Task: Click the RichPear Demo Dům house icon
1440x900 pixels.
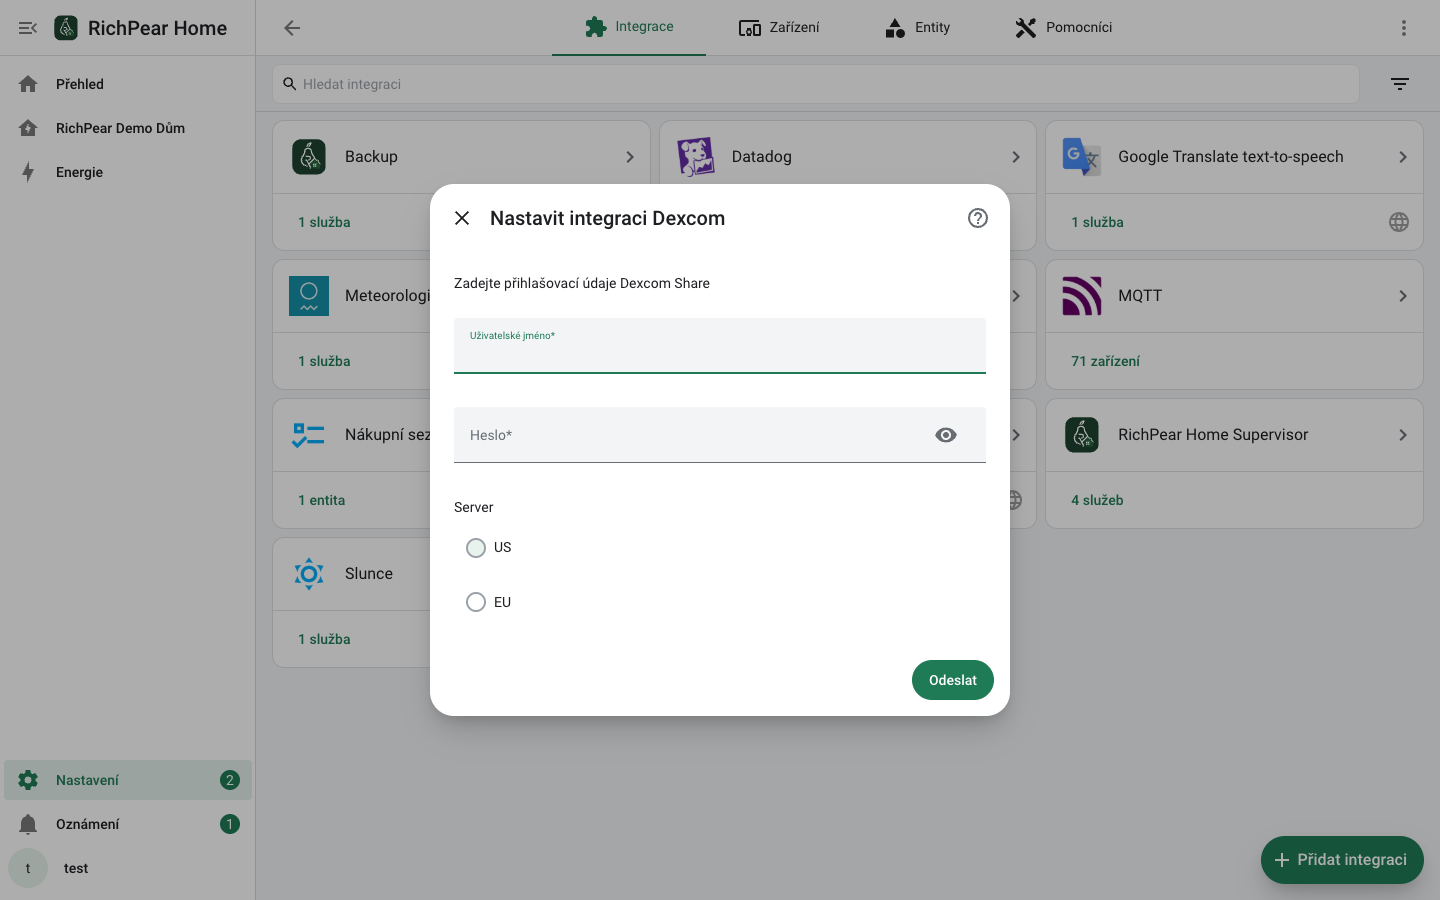Action: 28,128
